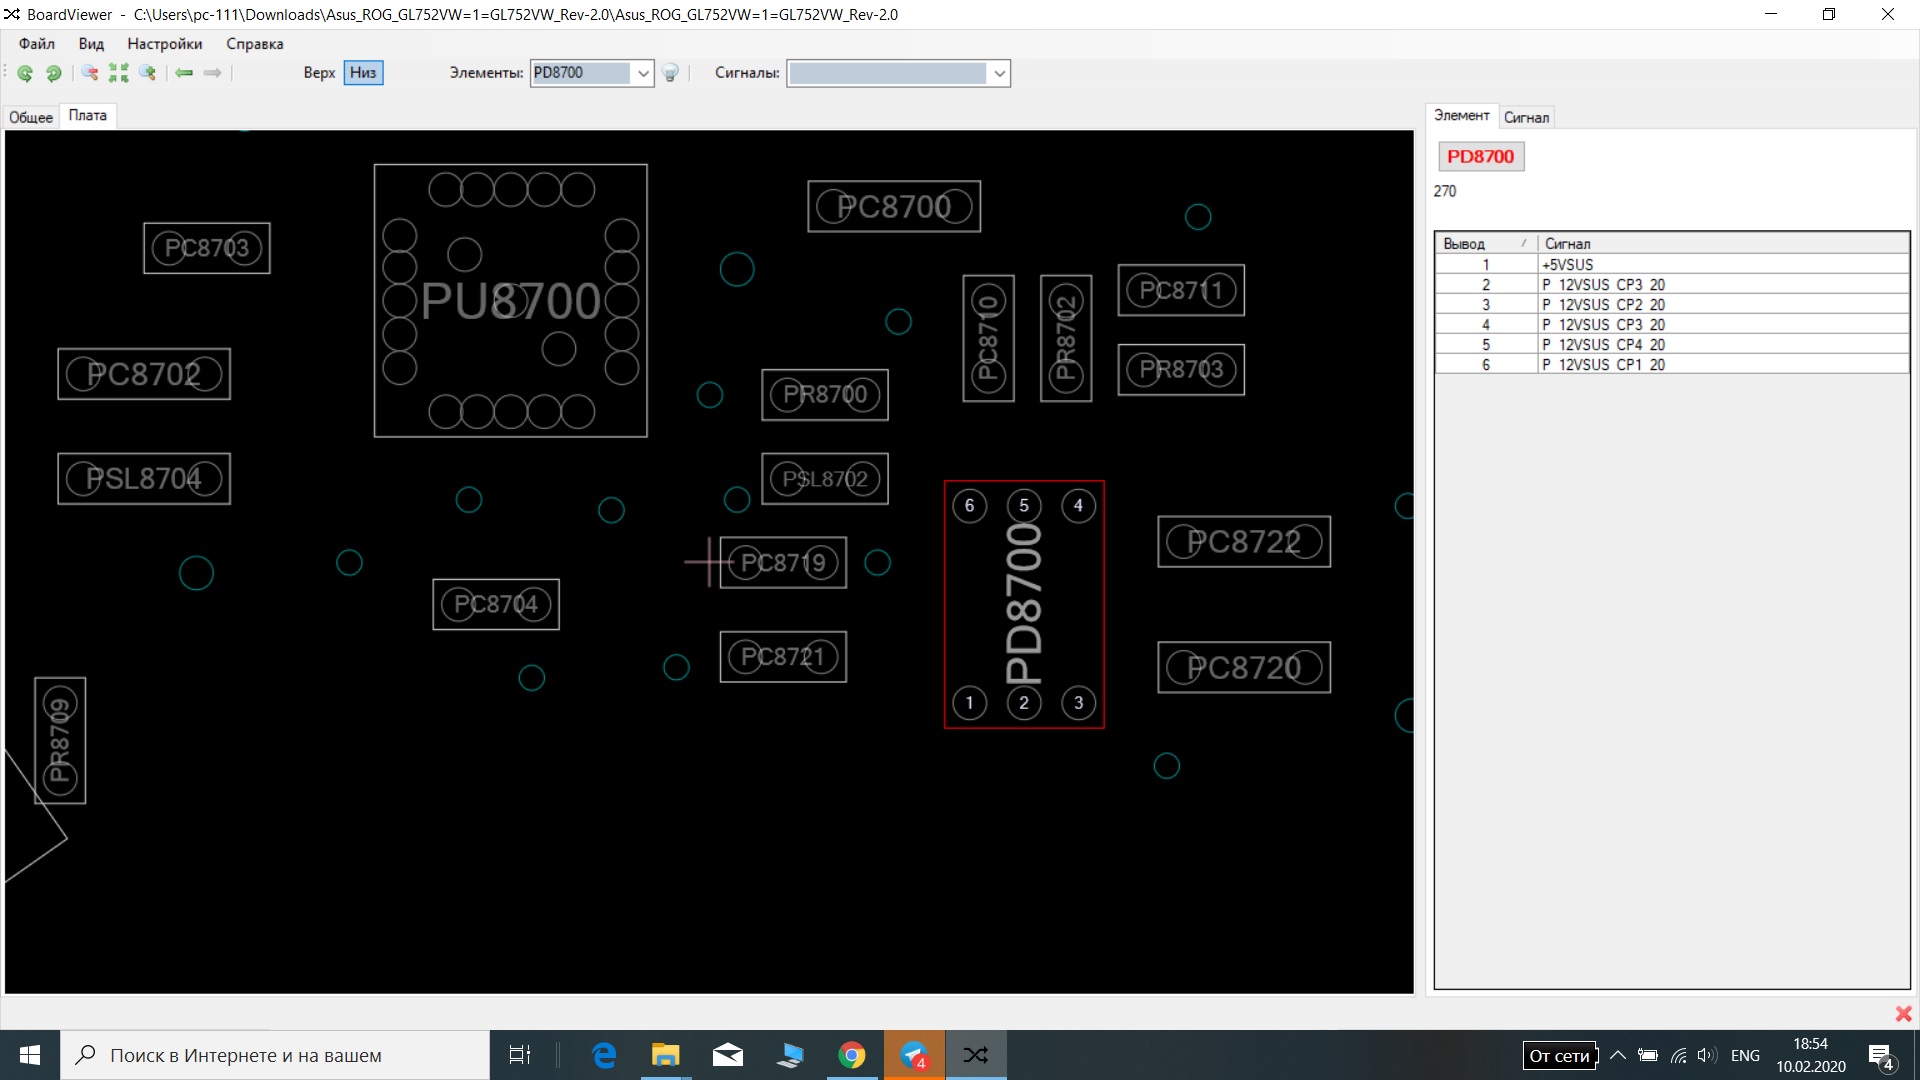Click the highlight lightbulb icon
Screen dimensions: 1920x1080
[671, 73]
